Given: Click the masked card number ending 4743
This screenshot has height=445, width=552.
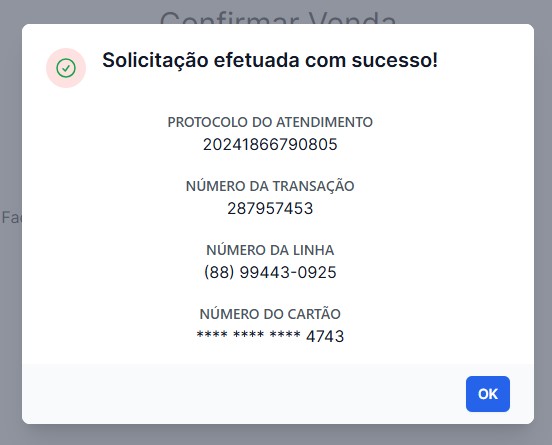Looking at the screenshot, I should (270, 336).
